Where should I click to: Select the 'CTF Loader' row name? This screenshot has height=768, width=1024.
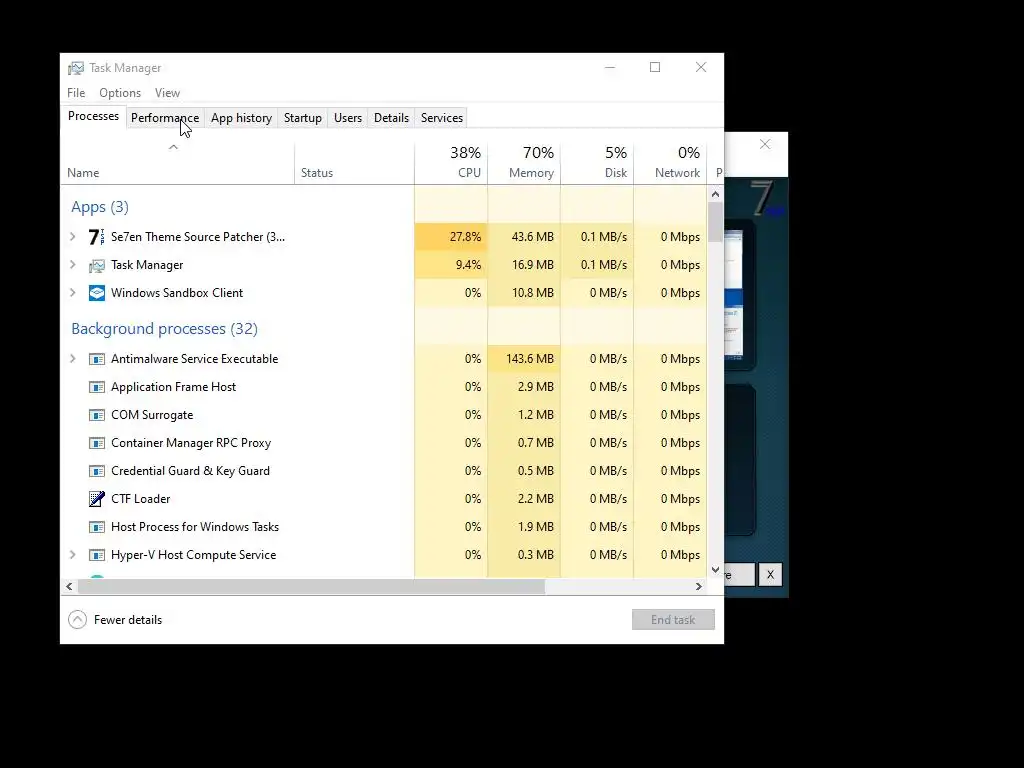tap(140, 499)
